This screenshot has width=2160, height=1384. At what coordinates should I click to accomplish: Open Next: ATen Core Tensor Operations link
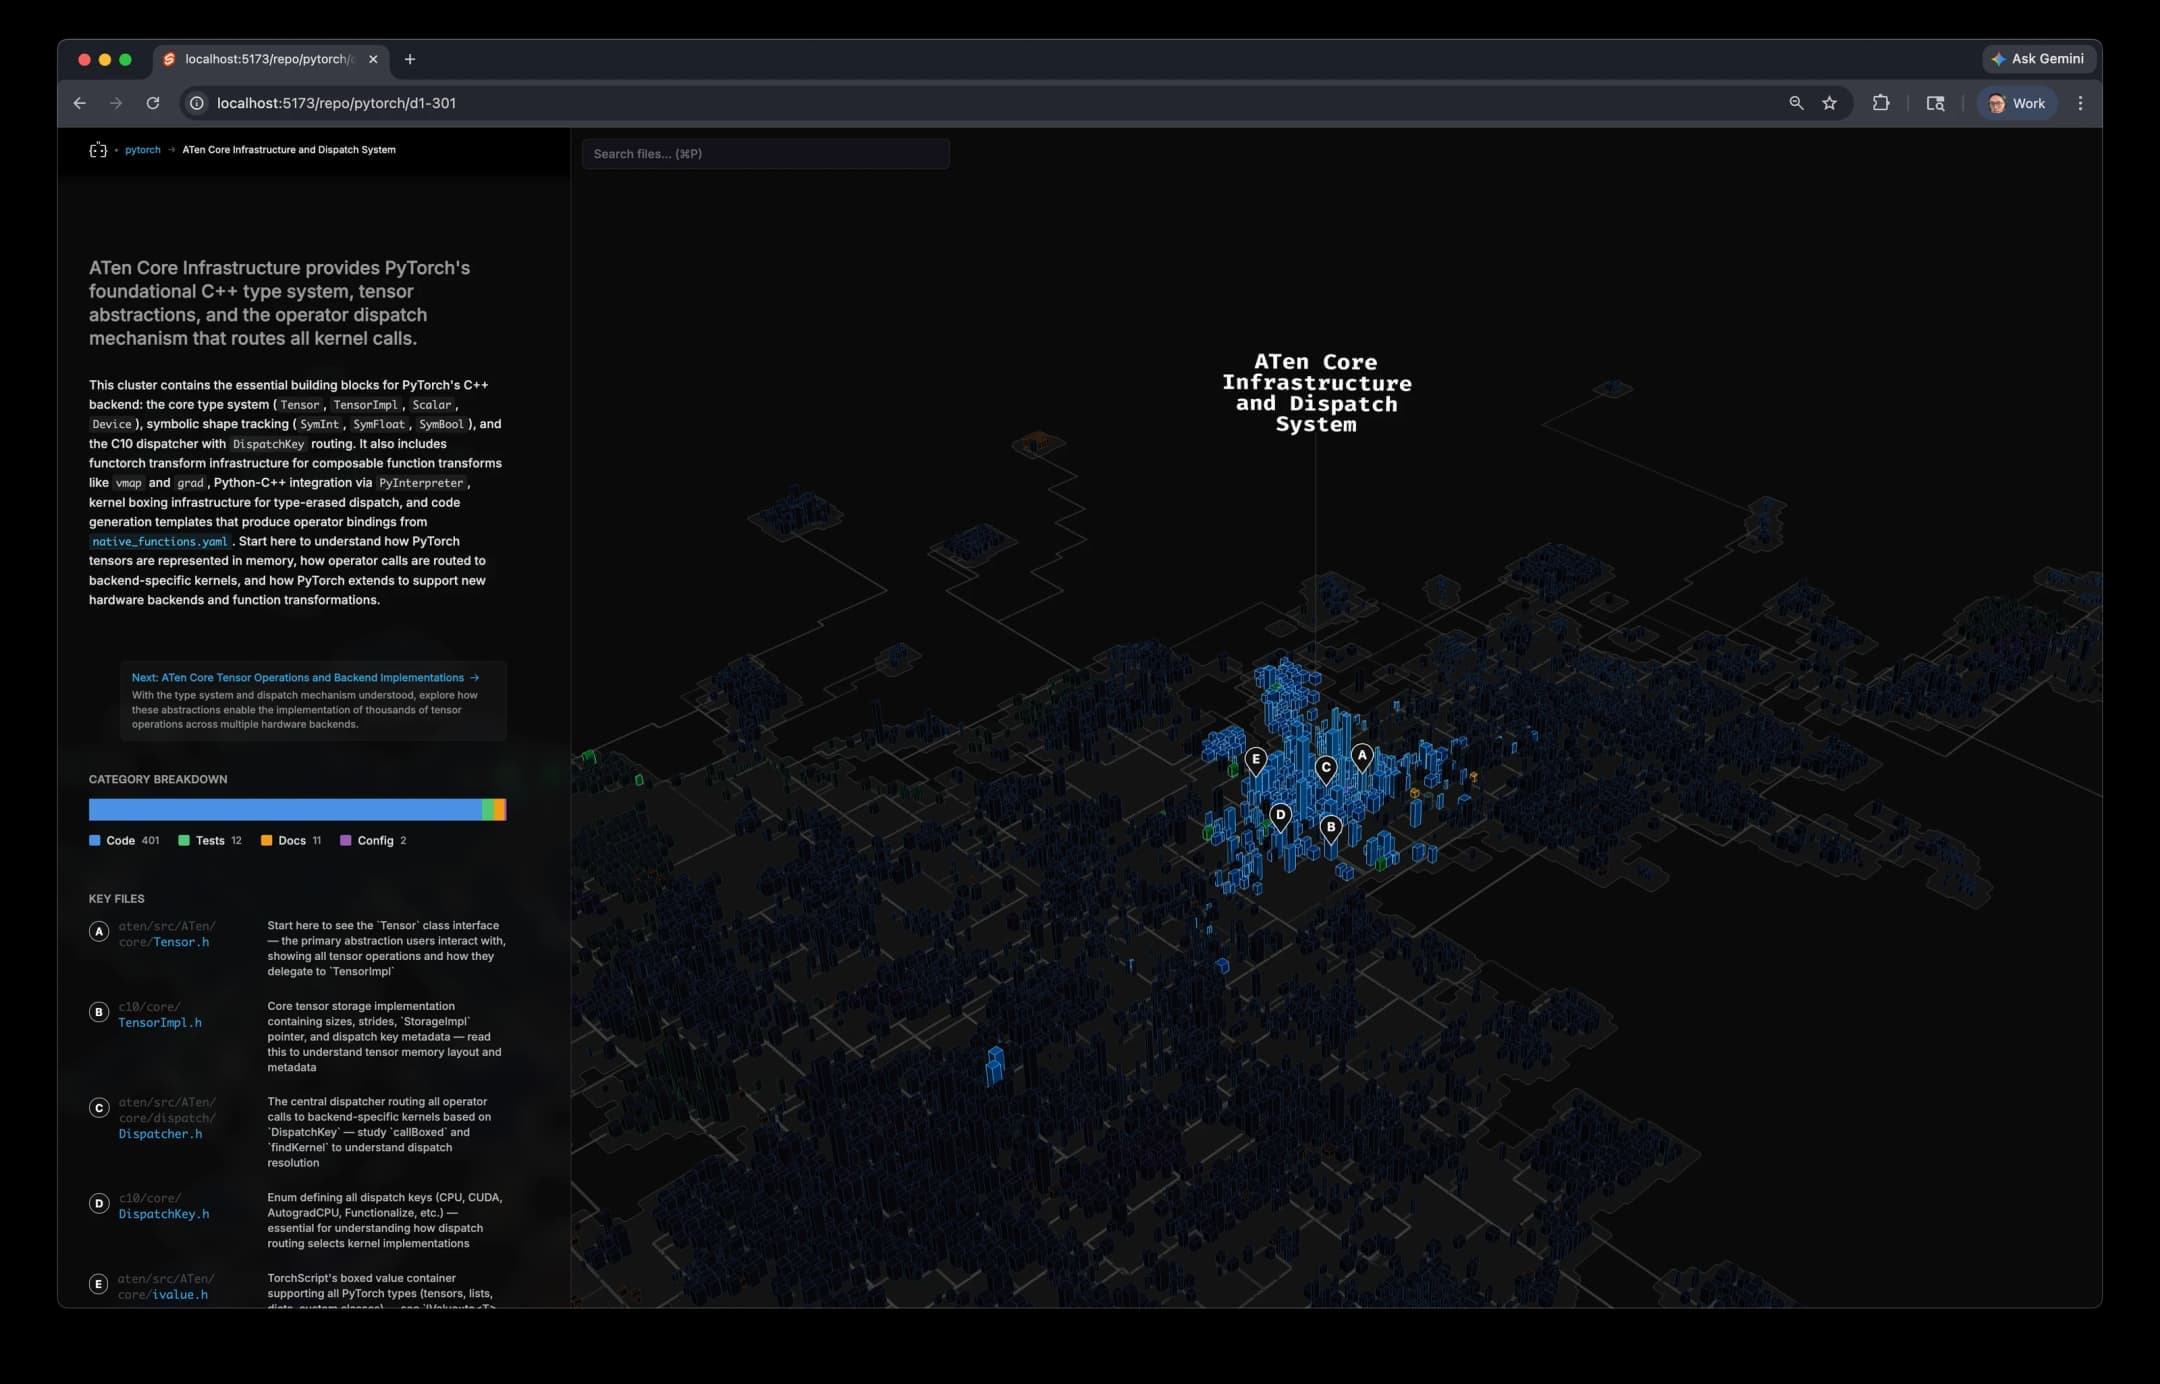[x=305, y=678]
